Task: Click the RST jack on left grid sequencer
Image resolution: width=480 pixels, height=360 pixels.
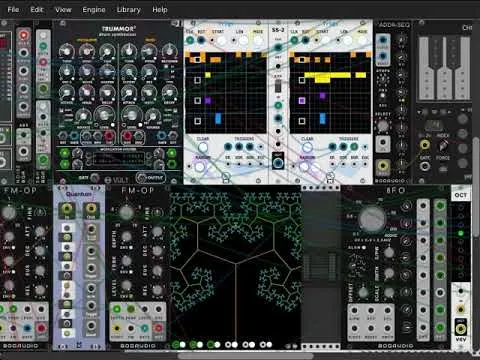Action: 201,40
